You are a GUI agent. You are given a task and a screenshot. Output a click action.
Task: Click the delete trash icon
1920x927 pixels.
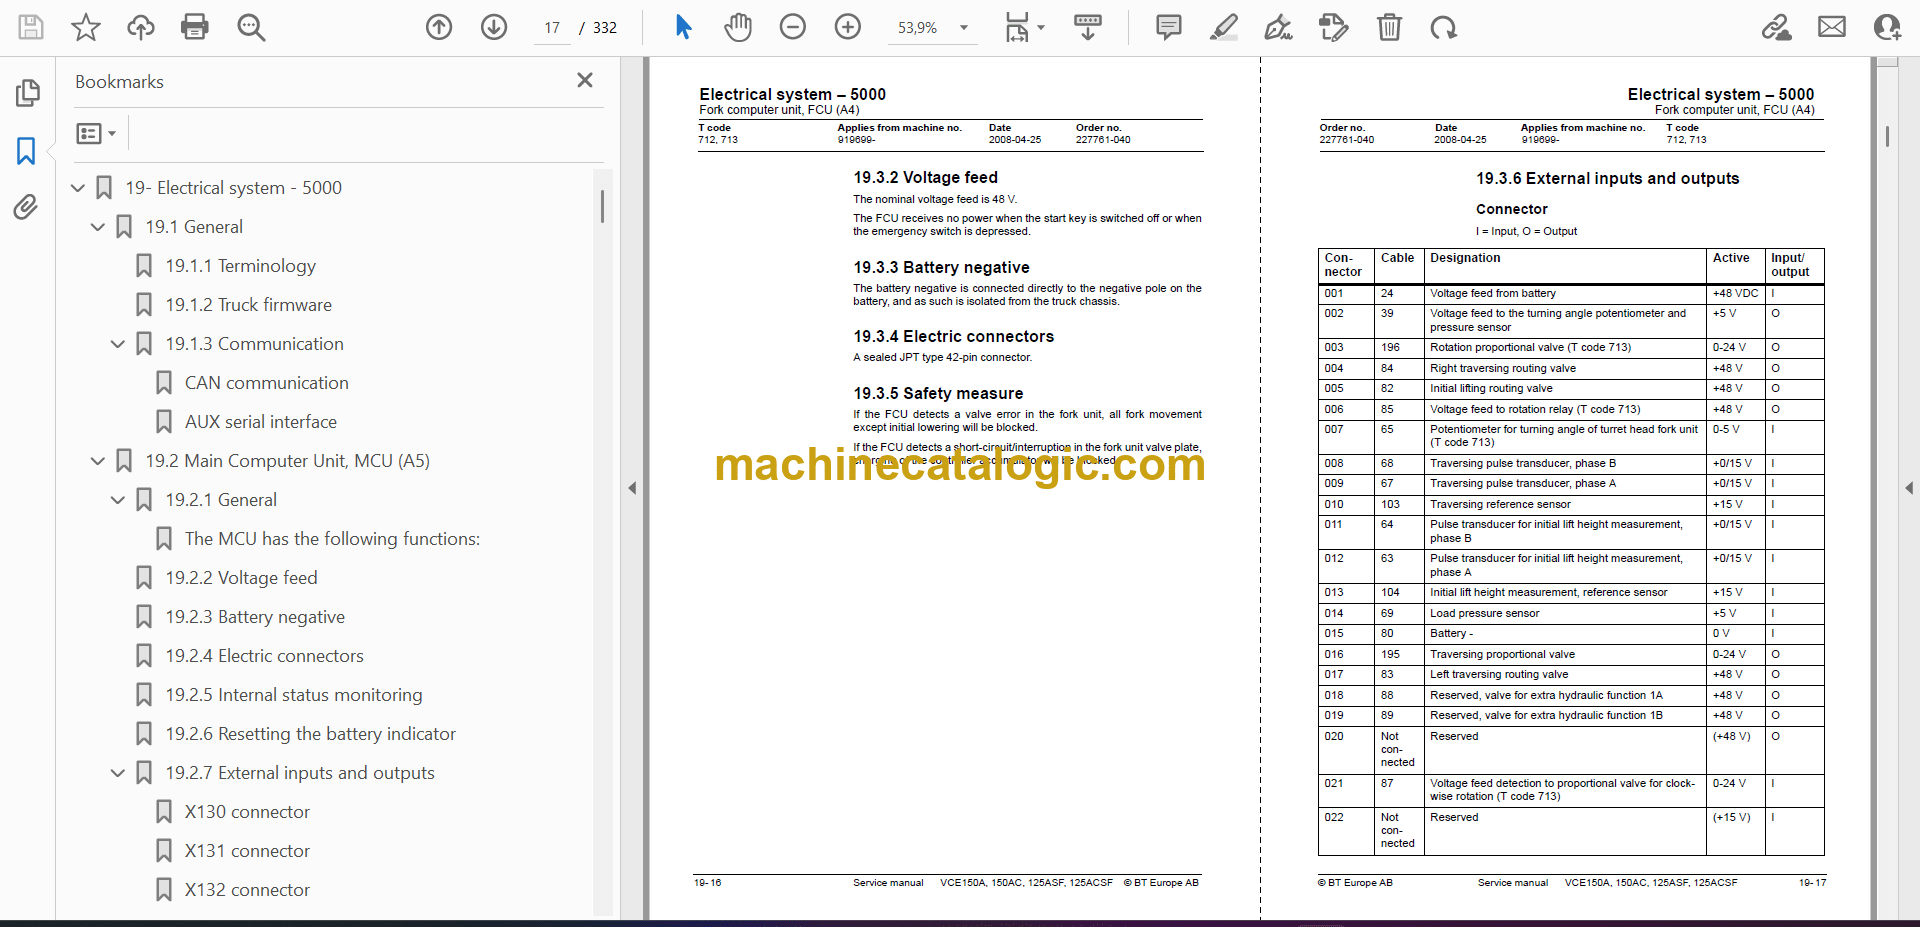coord(1389,27)
